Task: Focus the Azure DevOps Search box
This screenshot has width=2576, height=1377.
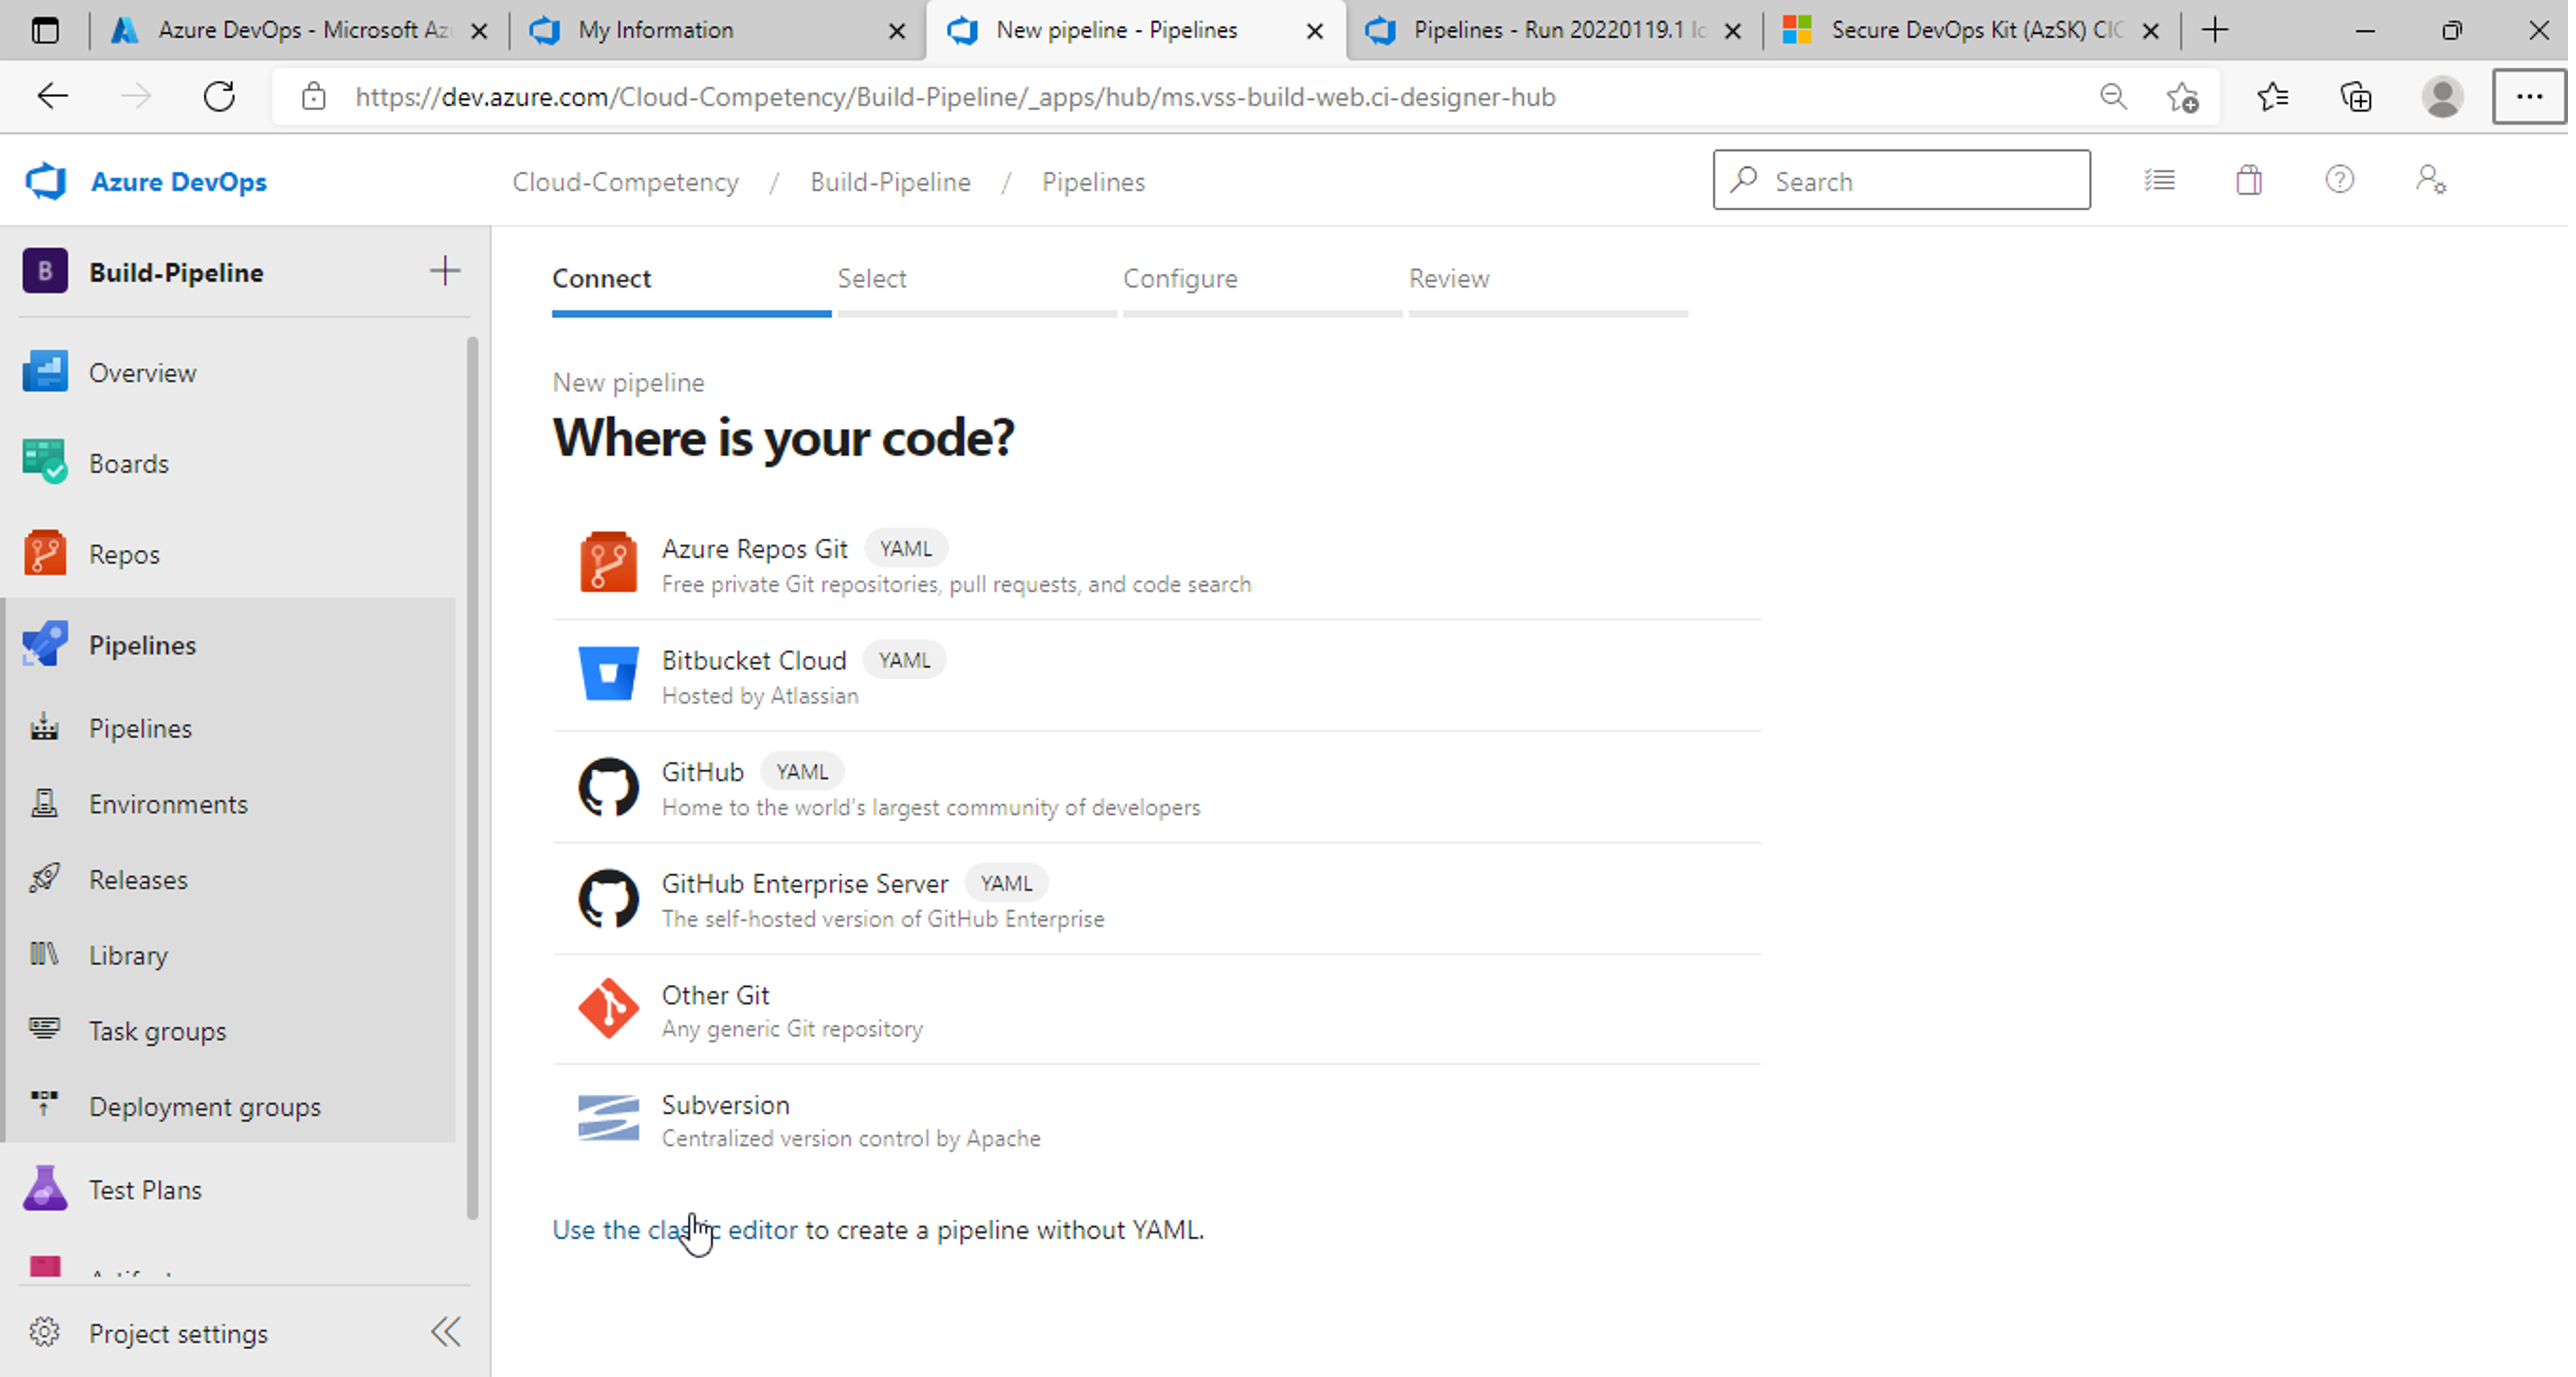Action: [x=1901, y=180]
